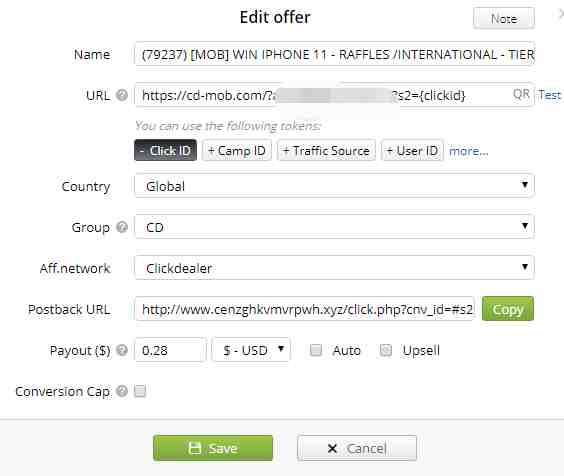Remove the Click ID token

tap(165, 150)
